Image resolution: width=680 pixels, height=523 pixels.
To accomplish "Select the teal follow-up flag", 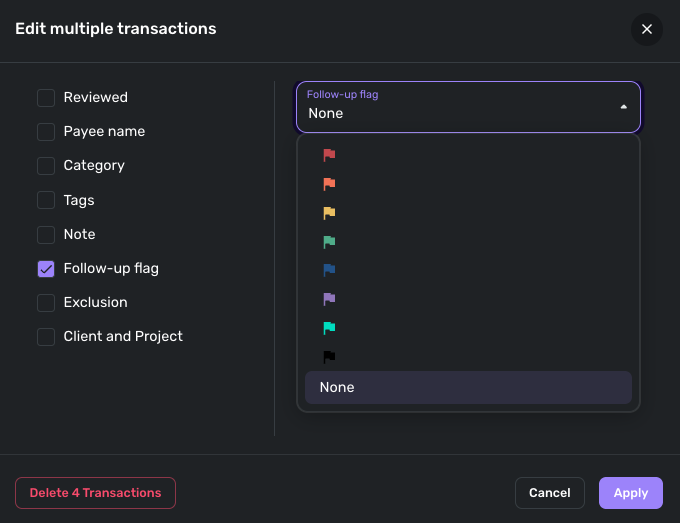I will coord(329,328).
